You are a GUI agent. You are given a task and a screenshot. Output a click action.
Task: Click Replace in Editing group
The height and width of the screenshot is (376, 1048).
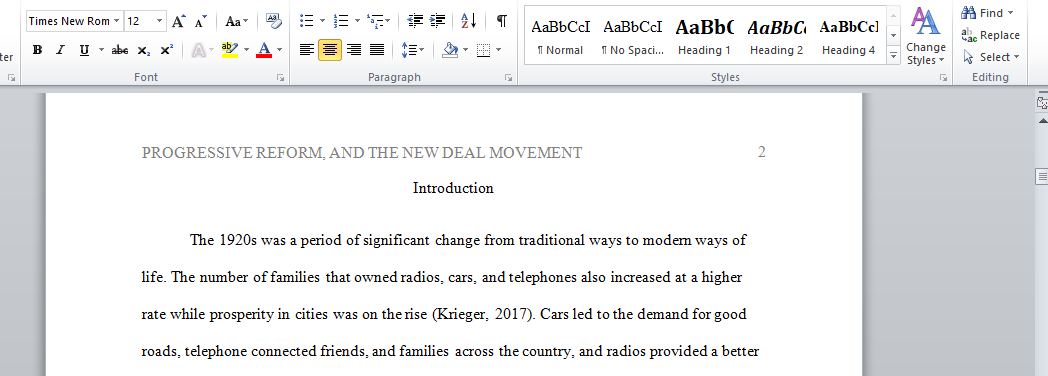click(x=991, y=35)
